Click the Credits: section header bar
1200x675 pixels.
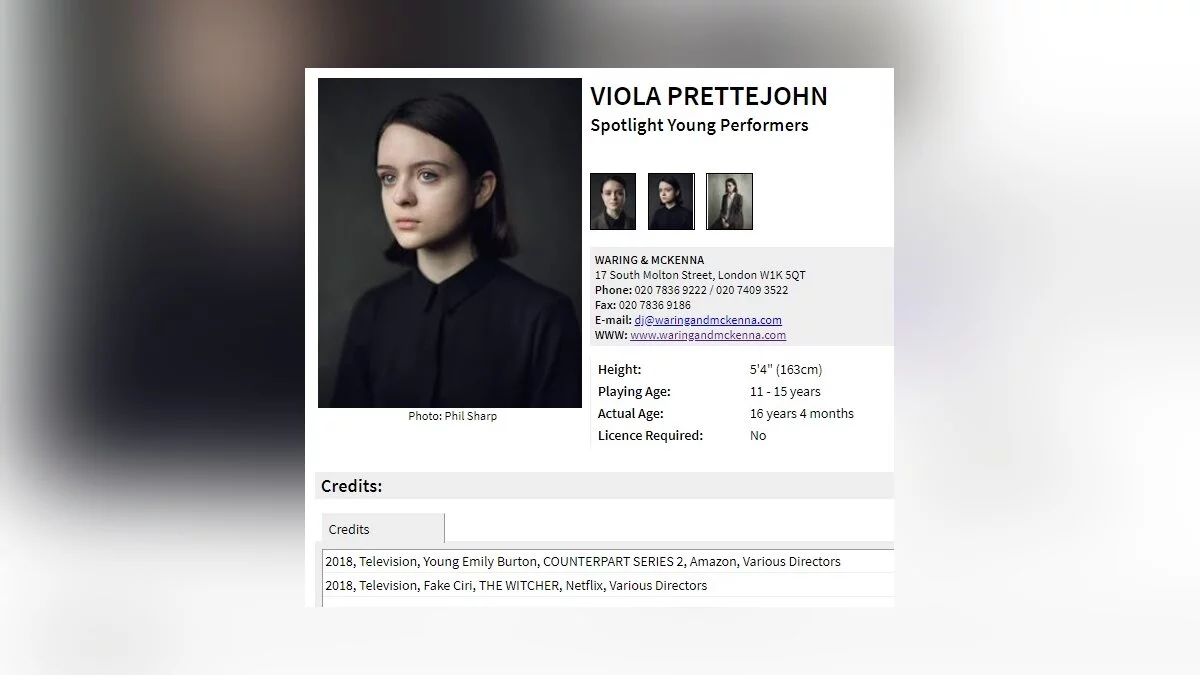pyautogui.click(x=604, y=486)
